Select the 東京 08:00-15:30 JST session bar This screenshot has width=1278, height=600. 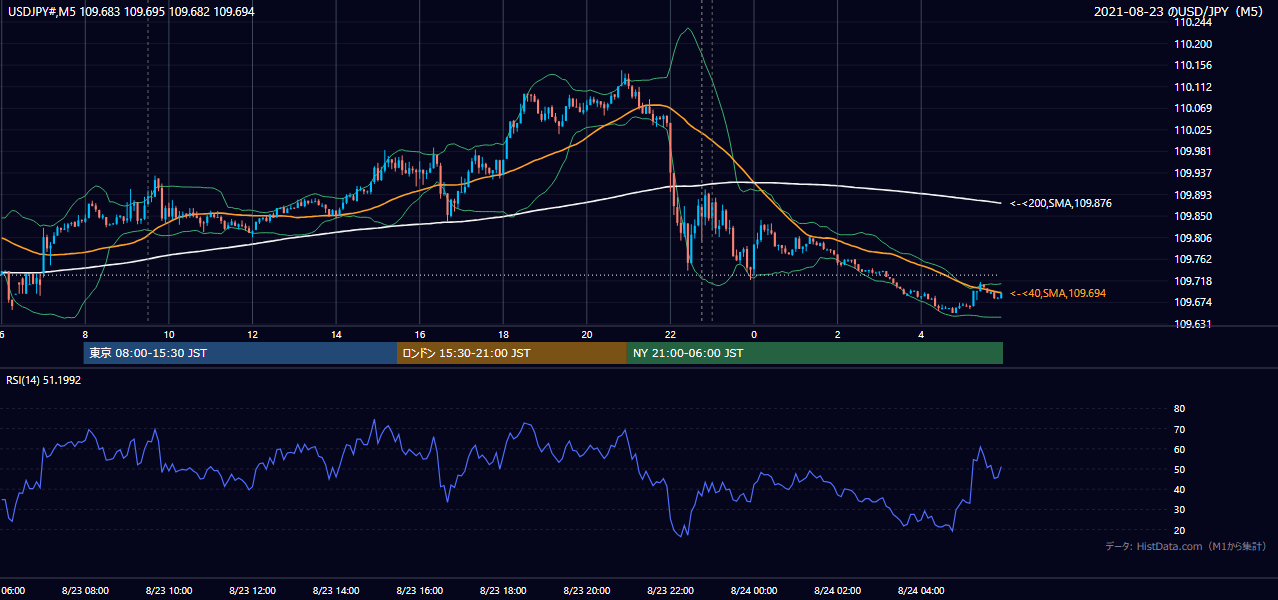tap(240, 353)
